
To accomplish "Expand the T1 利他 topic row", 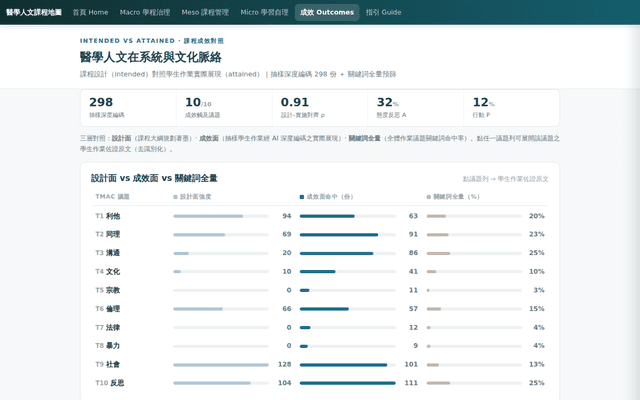I will [320, 216].
